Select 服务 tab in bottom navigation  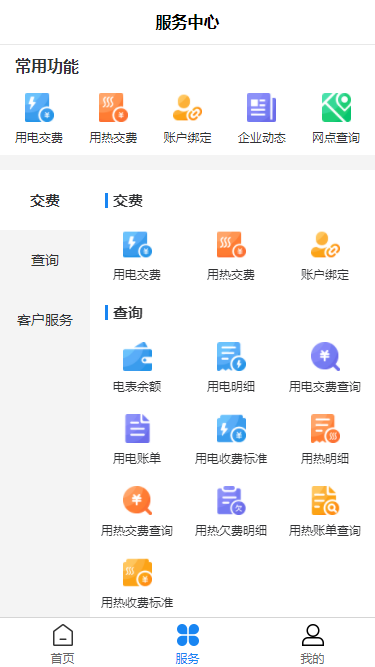(x=188, y=643)
